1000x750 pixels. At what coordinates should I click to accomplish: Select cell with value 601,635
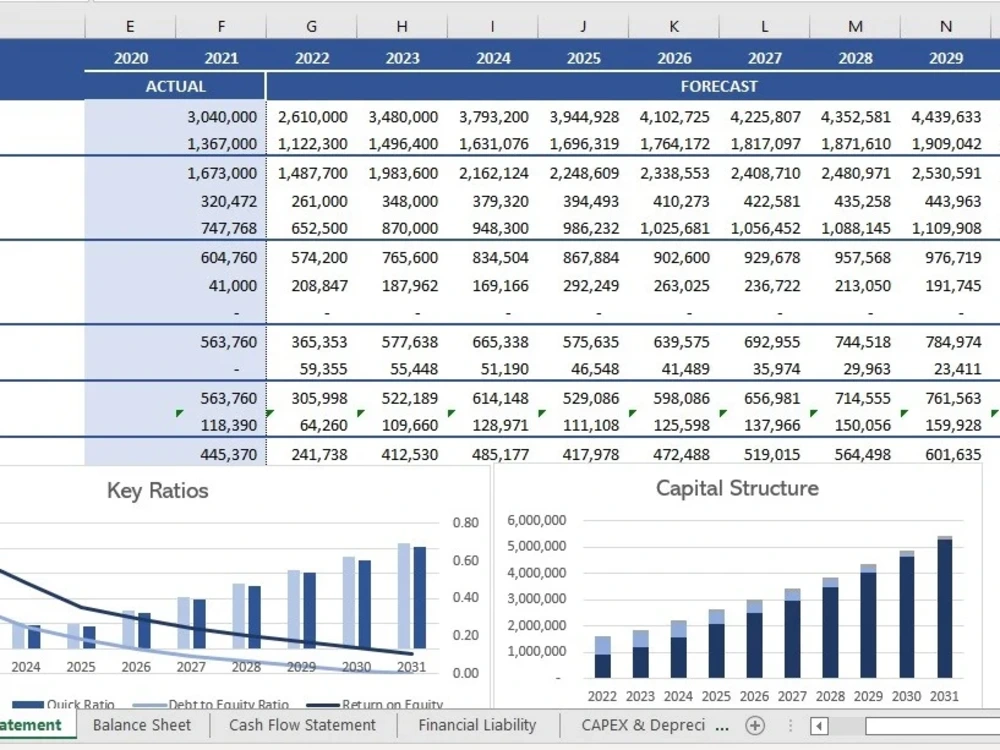click(x=946, y=454)
